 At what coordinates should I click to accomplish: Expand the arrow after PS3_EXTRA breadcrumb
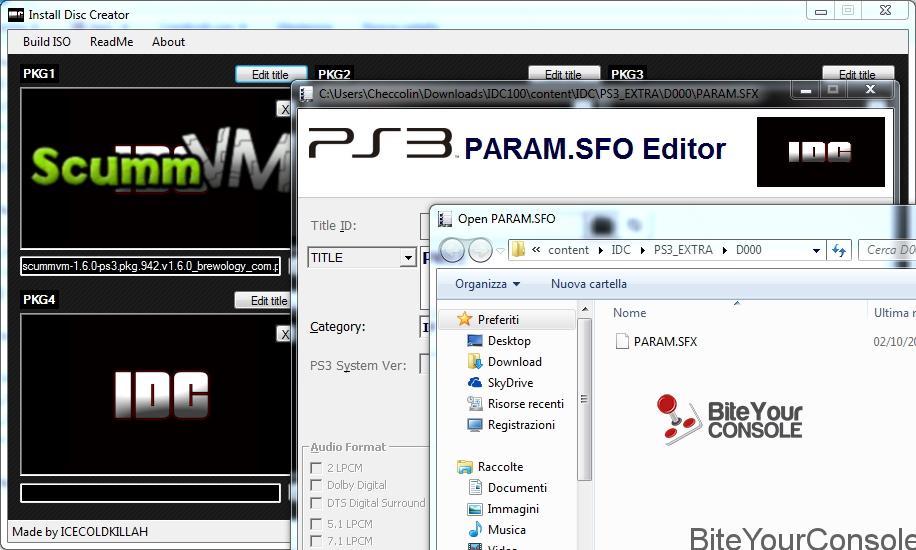(x=724, y=250)
